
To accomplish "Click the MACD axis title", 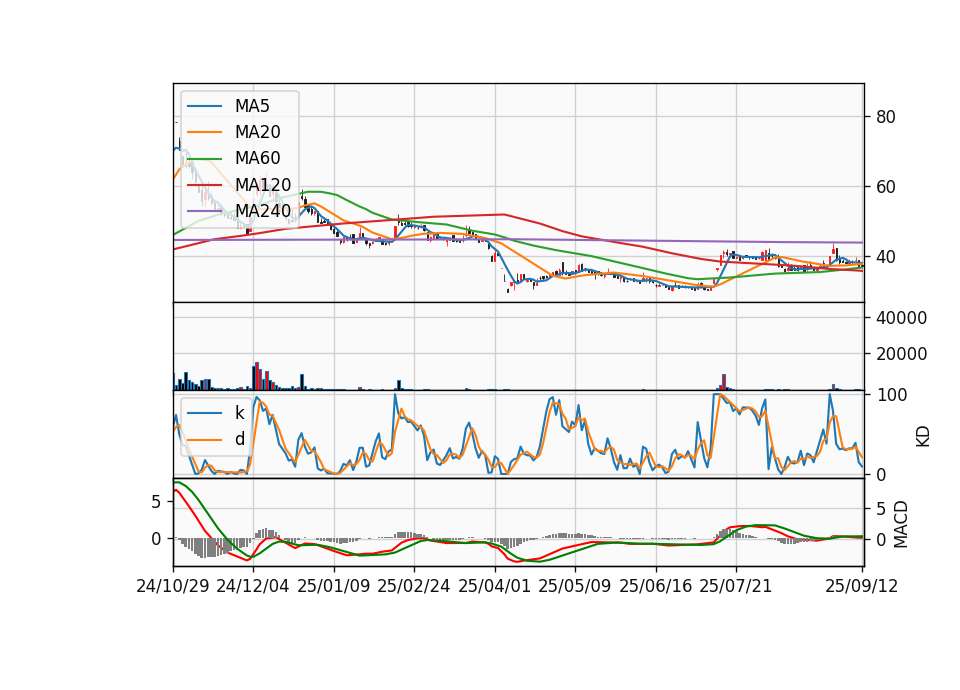I will tap(901, 524).
